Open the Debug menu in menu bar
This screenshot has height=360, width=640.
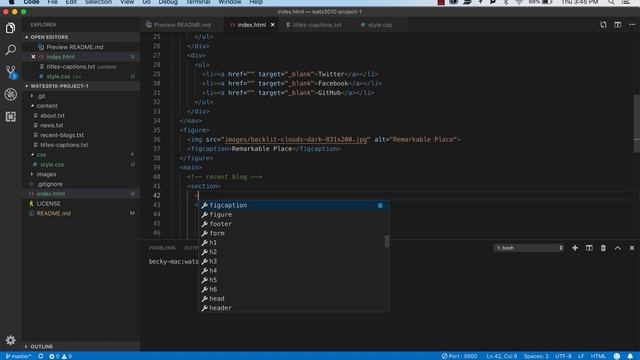coord(168,2)
